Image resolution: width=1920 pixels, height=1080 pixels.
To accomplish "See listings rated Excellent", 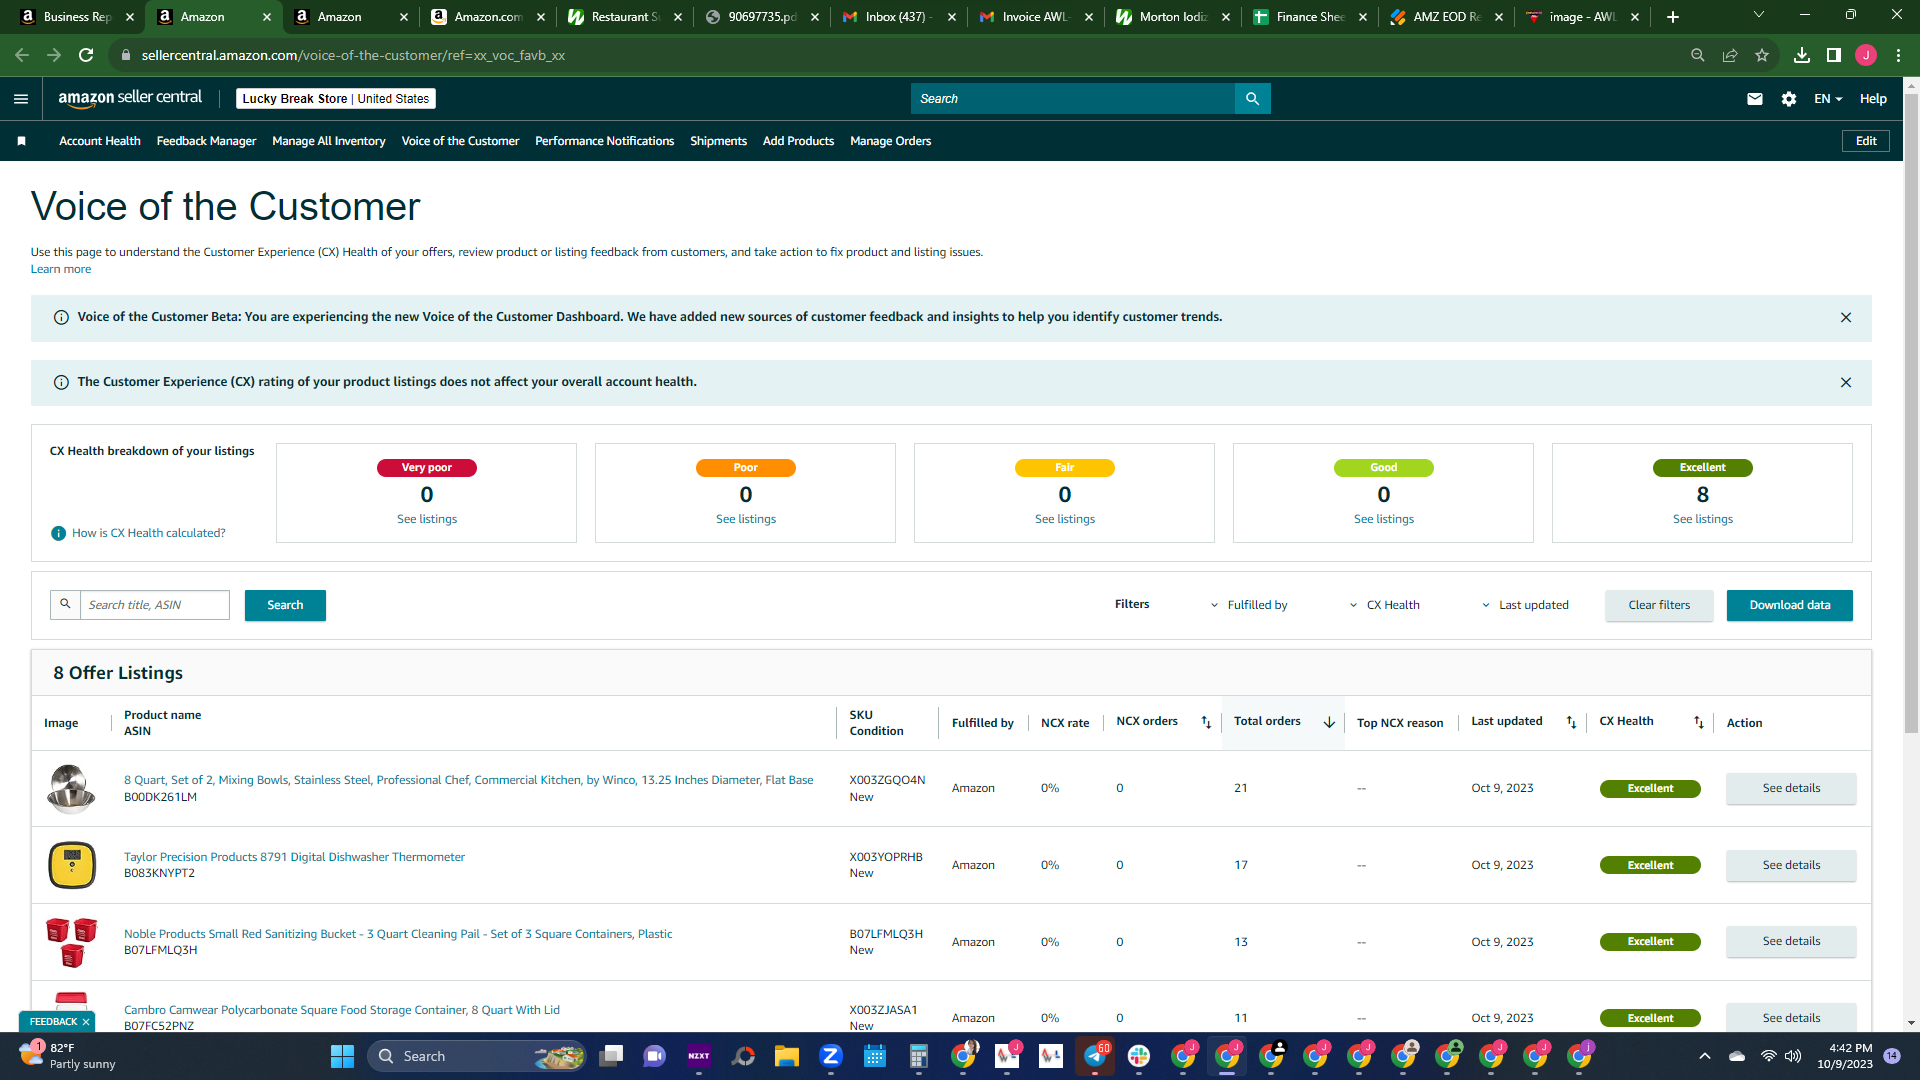I will (1703, 519).
